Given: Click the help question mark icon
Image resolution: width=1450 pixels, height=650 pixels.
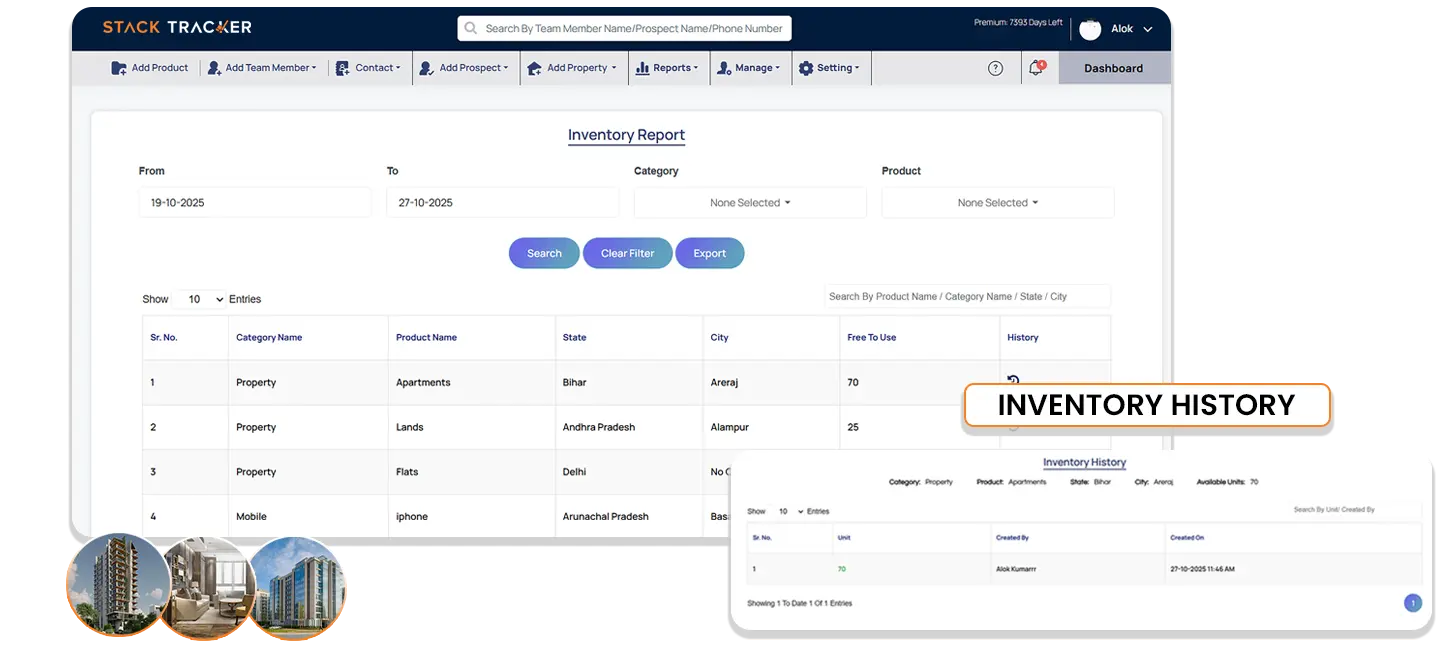Looking at the screenshot, I should click(995, 68).
